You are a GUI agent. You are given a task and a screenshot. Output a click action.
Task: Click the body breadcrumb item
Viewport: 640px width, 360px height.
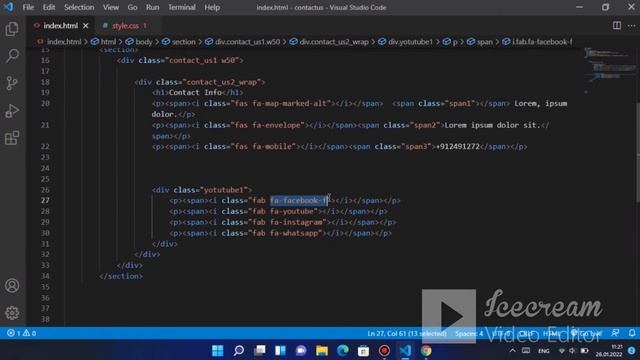[x=144, y=42]
